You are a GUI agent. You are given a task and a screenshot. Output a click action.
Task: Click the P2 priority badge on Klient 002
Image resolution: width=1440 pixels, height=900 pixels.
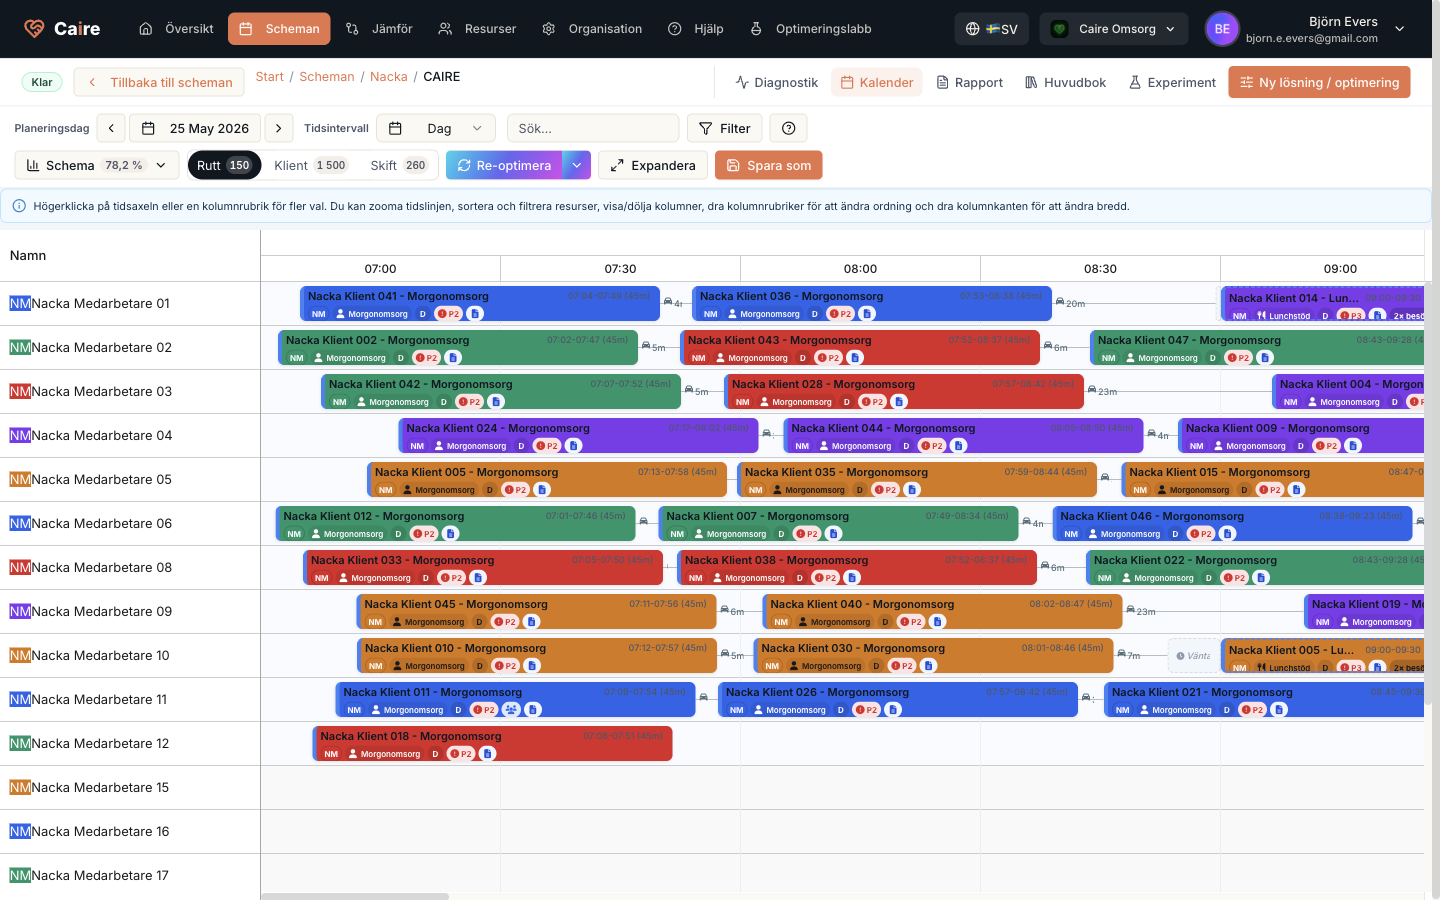[x=426, y=358]
